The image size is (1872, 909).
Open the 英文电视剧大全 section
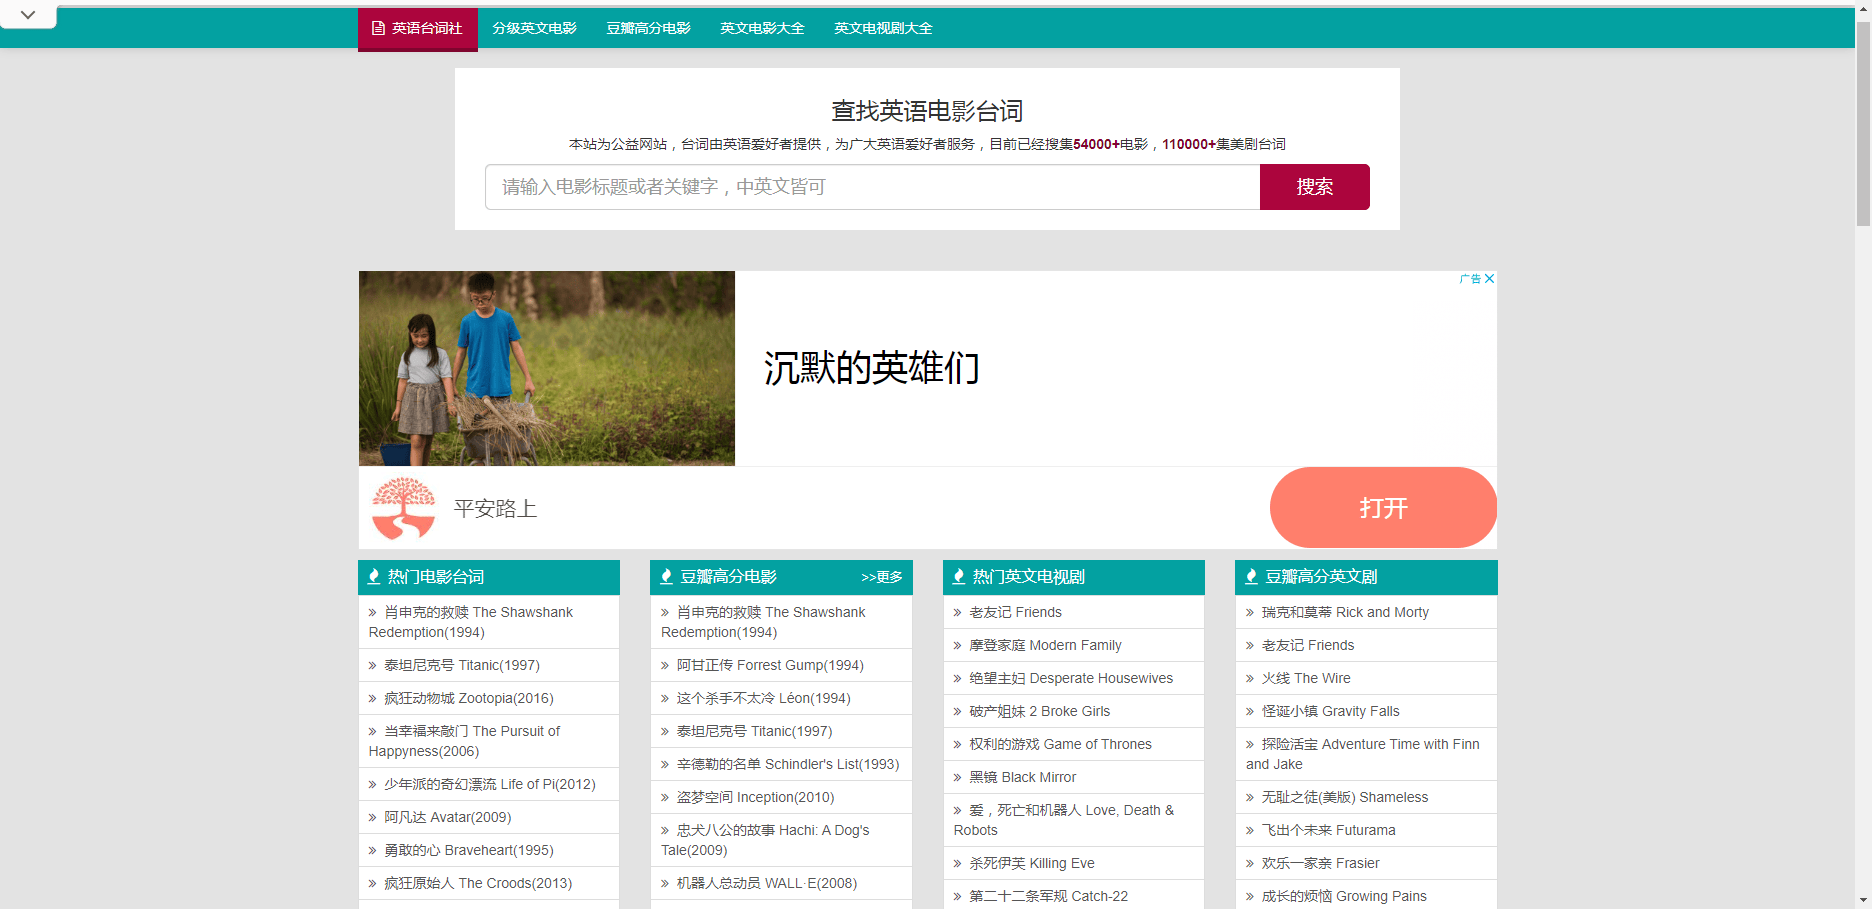coord(883,28)
